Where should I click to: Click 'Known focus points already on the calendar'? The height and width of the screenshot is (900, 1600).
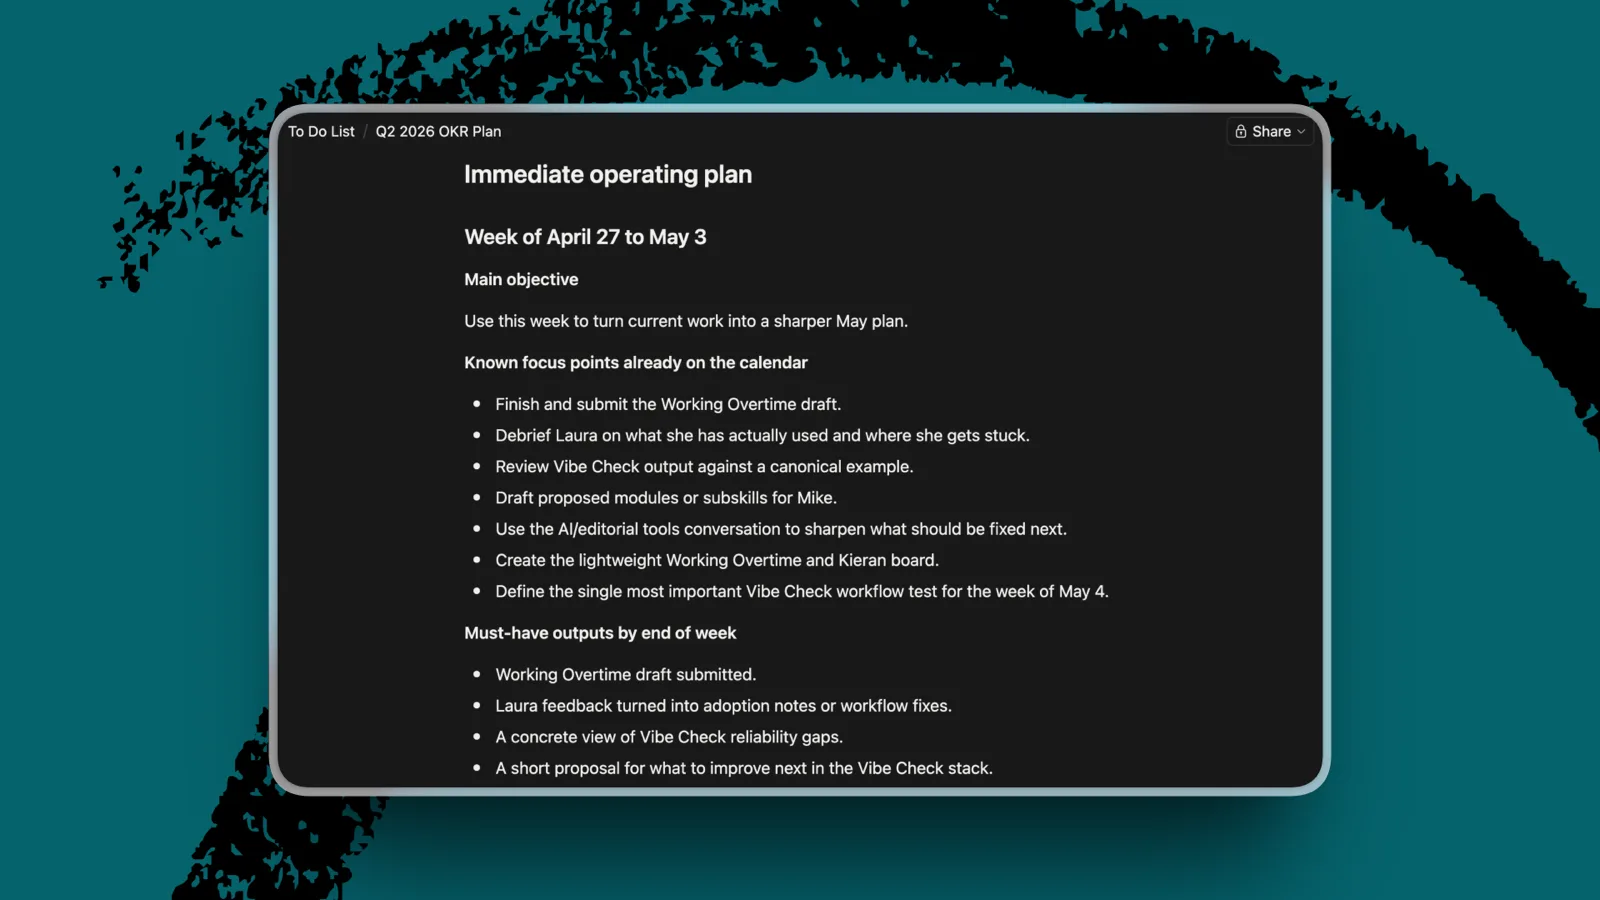[636, 363]
